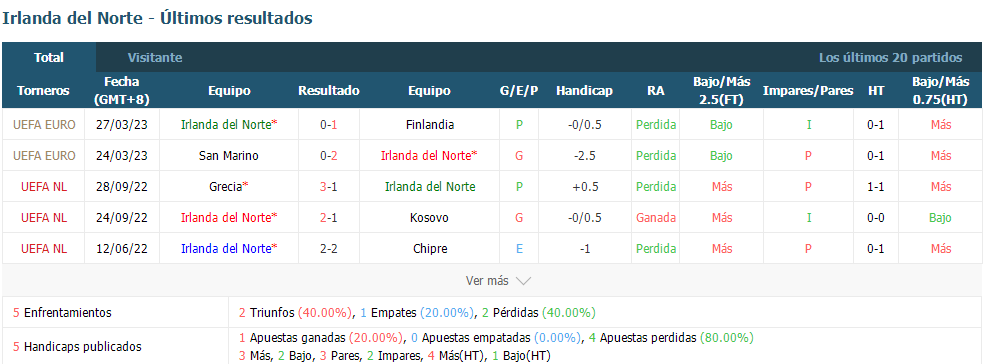Expand the Ver más chevron arrow

(x=523, y=281)
